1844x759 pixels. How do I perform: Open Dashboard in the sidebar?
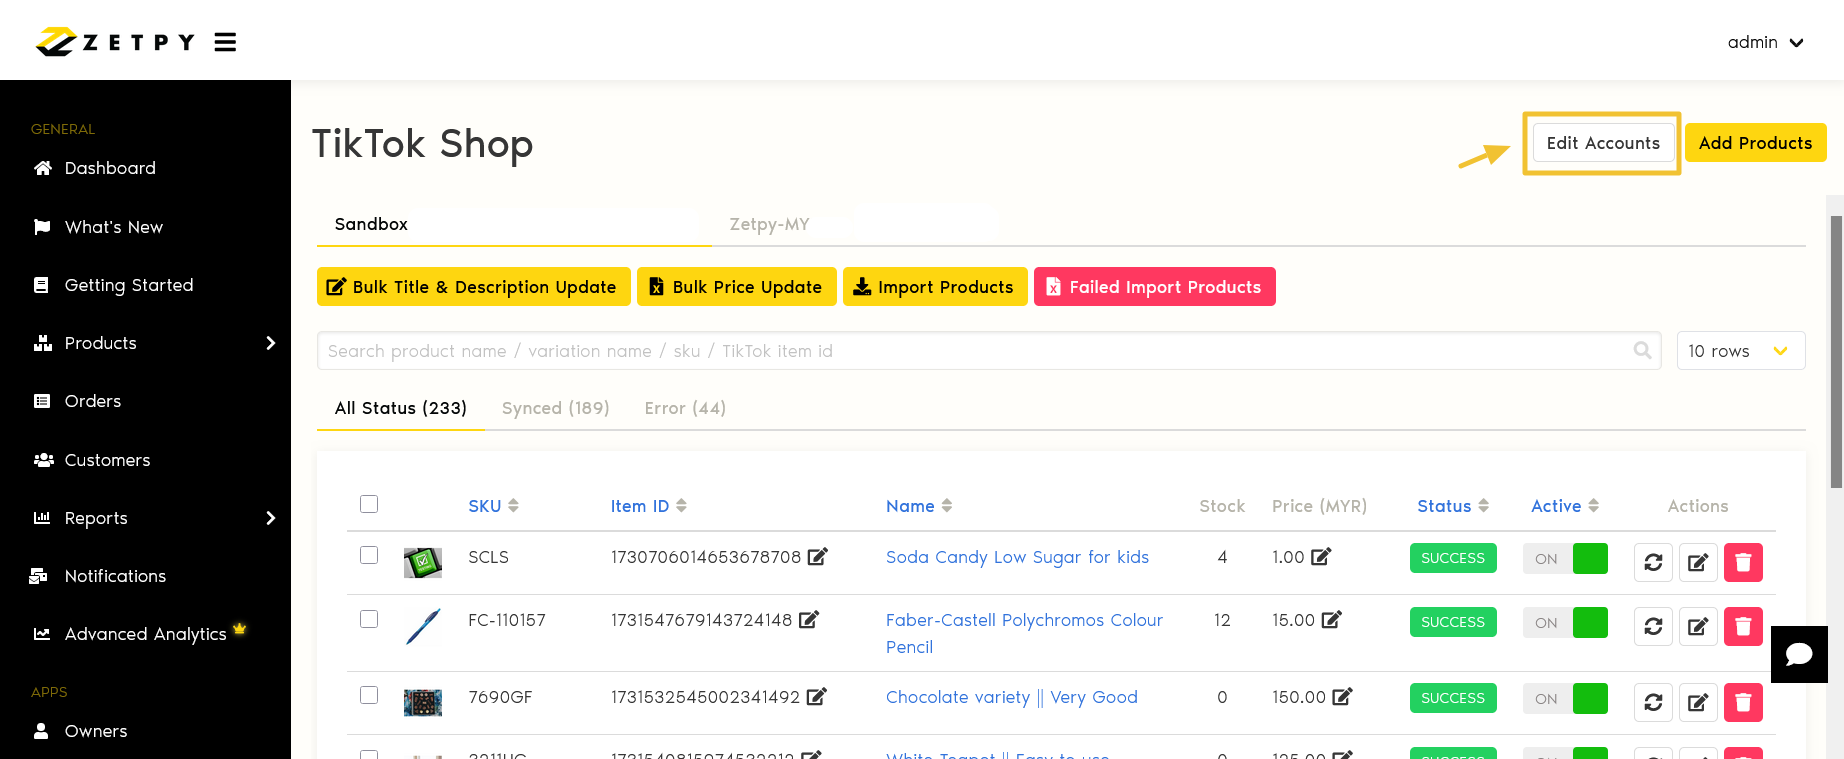point(110,168)
